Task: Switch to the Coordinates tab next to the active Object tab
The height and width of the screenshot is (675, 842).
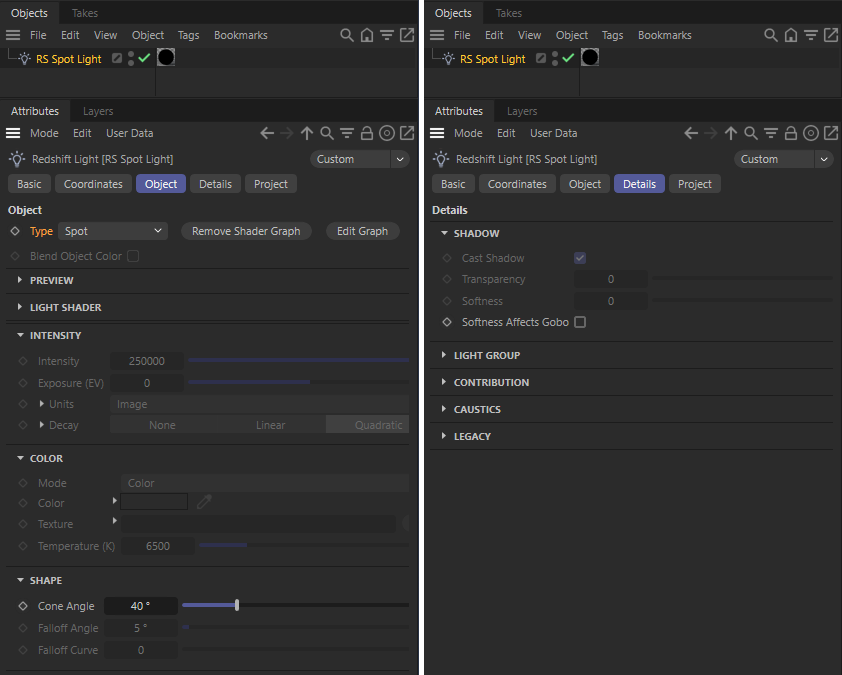Action: coord(93,184)
